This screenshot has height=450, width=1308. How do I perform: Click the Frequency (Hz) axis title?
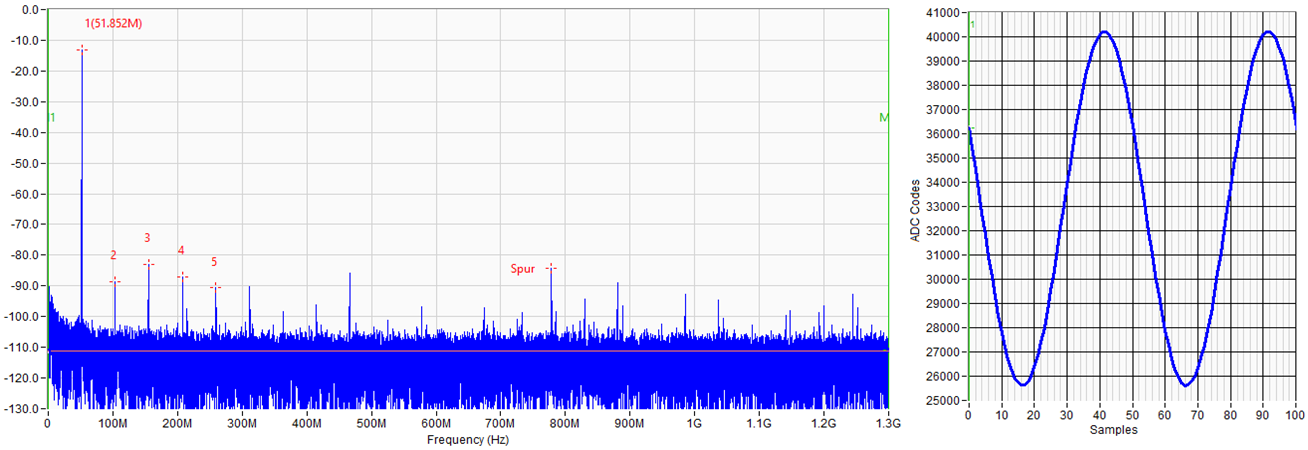[468, 440]
